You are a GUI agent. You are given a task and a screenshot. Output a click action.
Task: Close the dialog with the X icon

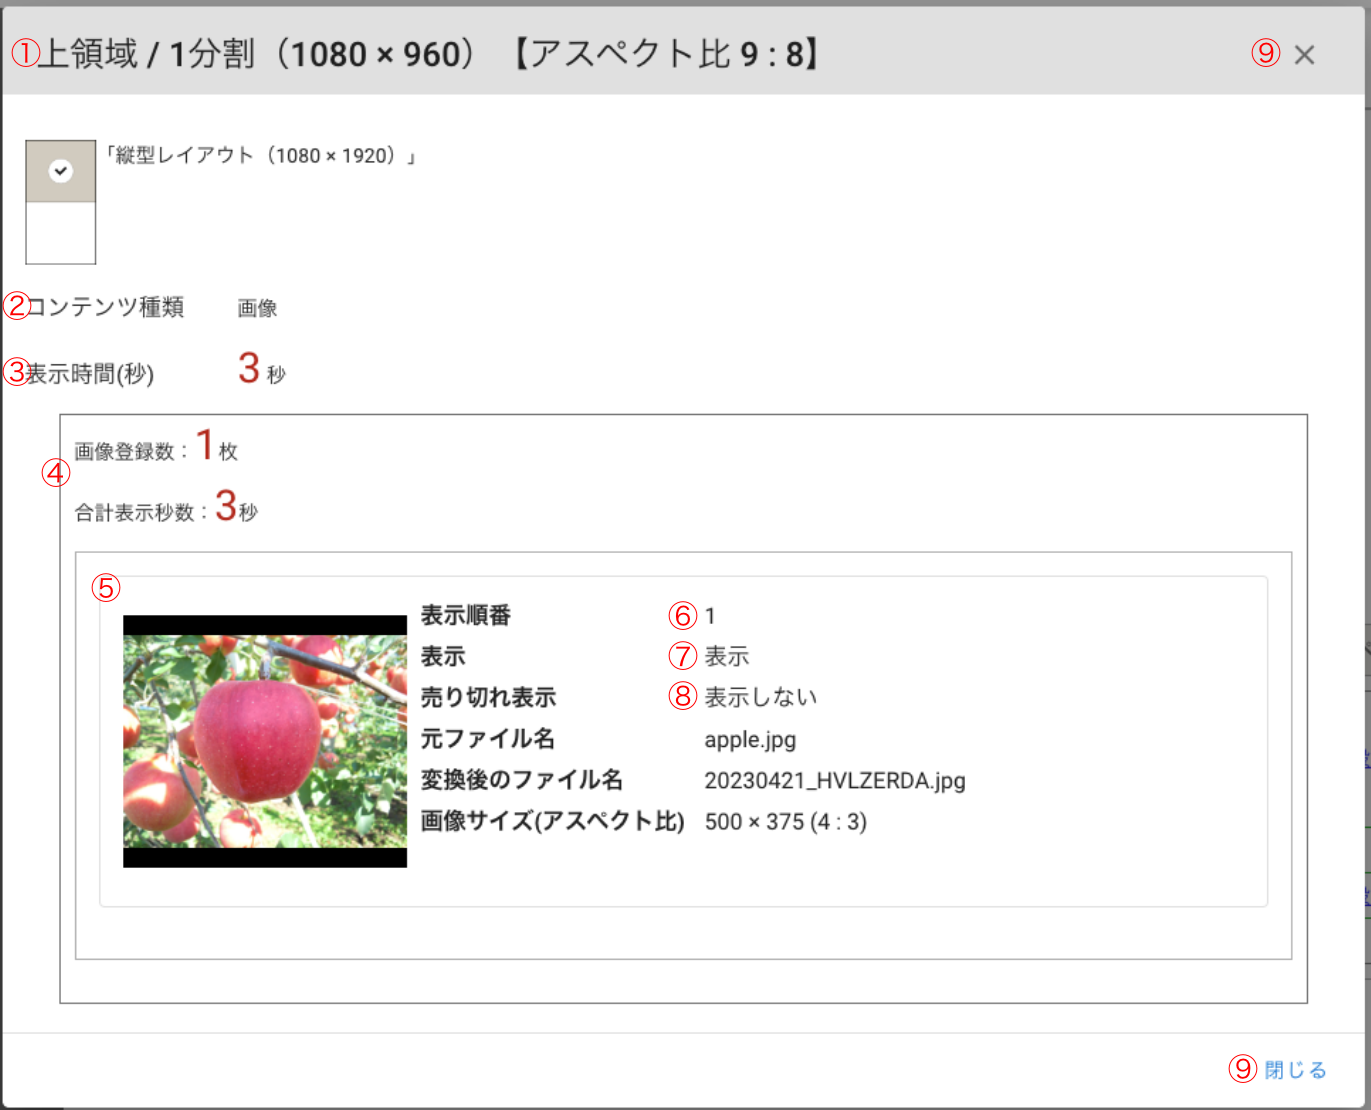(x=1304, y=55)
